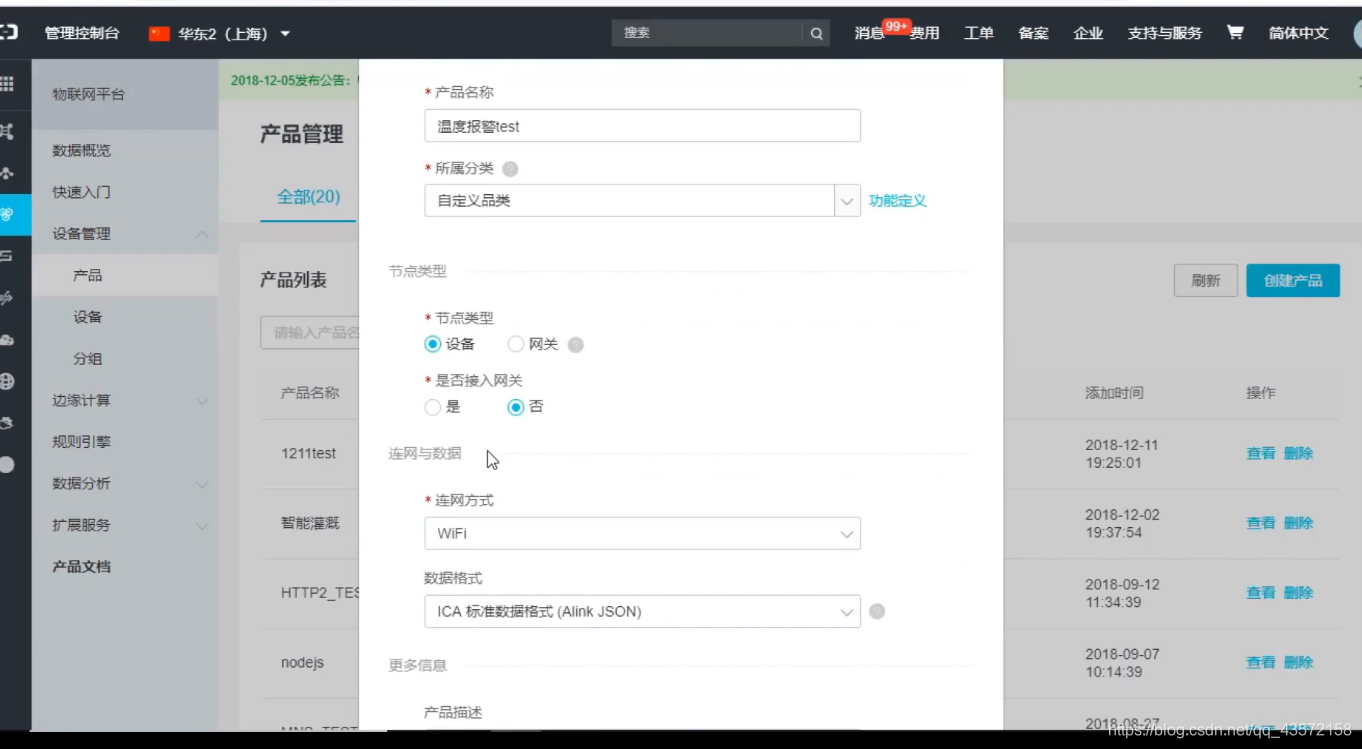Click the top bar 搜索 field
The width and height of the screenshot is (1362, 749).
click(707, 33)
